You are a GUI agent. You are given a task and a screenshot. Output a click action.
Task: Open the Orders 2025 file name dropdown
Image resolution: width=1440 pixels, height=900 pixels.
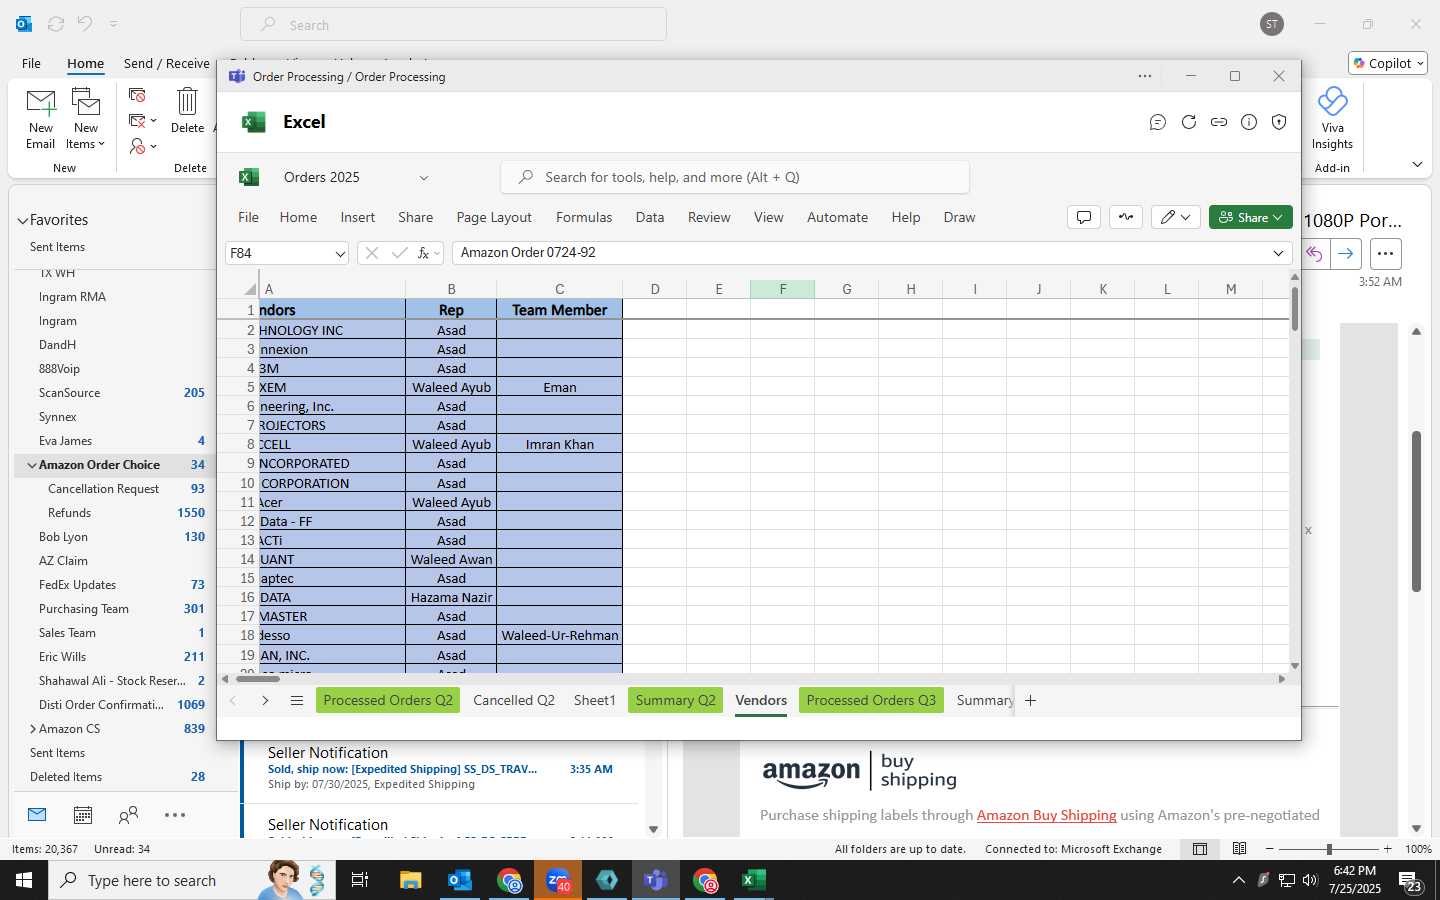click(424, 178)
